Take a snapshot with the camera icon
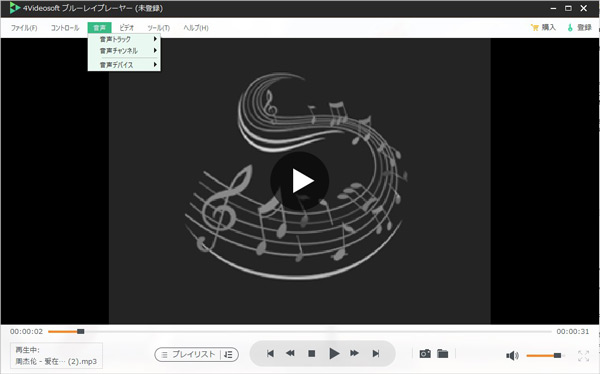This screenshot has height=374, width=600. point(425,353)
